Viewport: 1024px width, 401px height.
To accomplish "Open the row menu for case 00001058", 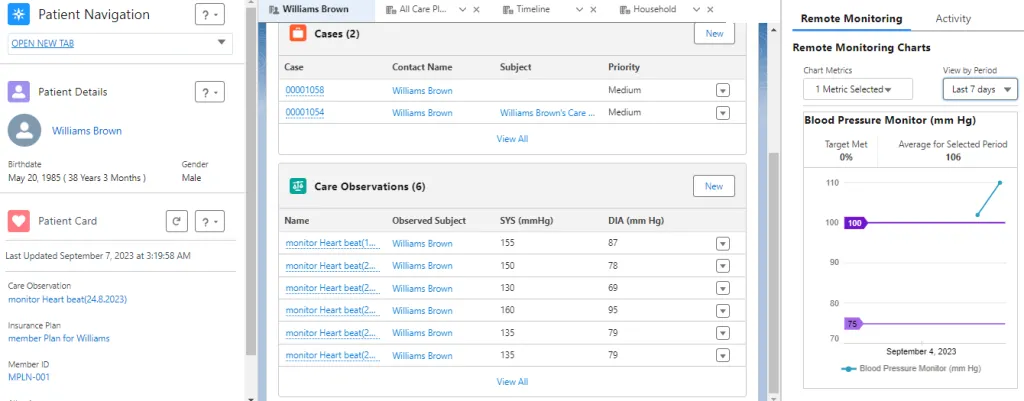I will pyautogui.click(x=722, y=91).
